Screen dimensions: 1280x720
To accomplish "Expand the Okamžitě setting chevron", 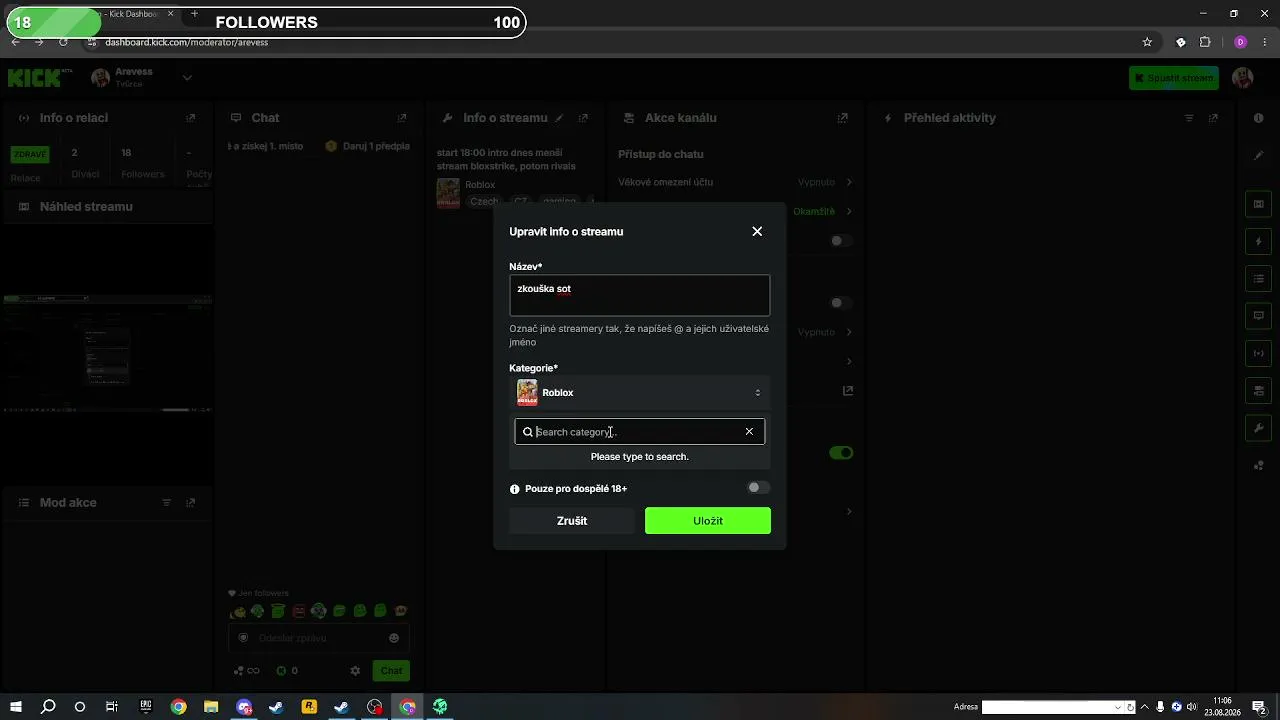I will 849,211.
